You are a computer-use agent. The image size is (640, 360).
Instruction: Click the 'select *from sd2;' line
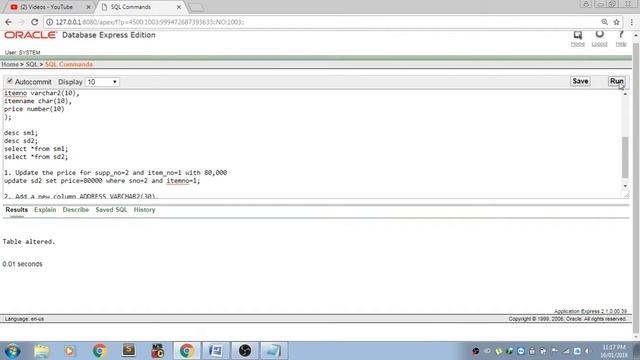tap(36, 157)
